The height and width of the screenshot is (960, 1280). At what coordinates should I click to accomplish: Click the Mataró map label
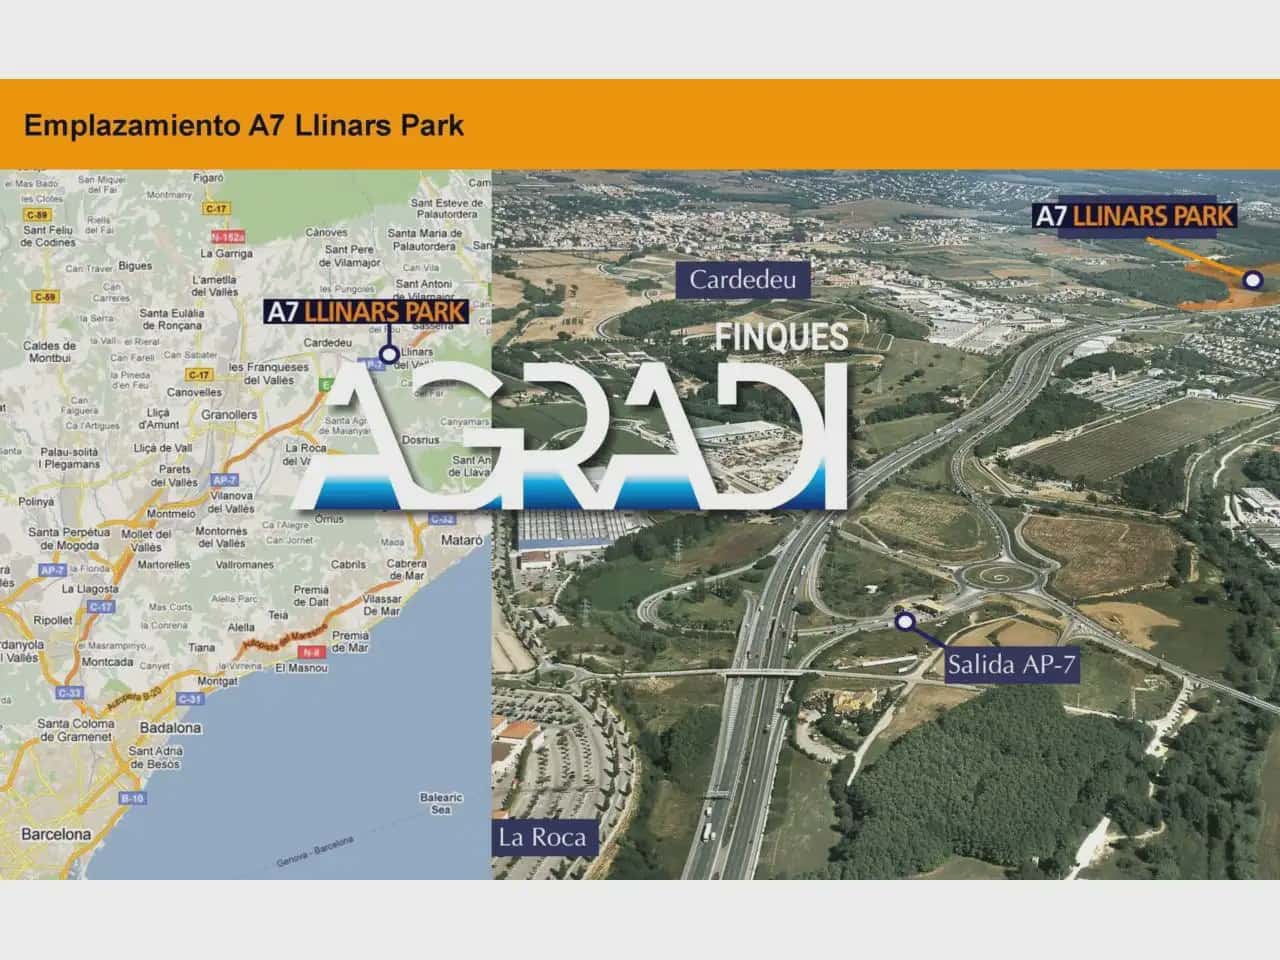pyautogui.click(x=461, y=538)
